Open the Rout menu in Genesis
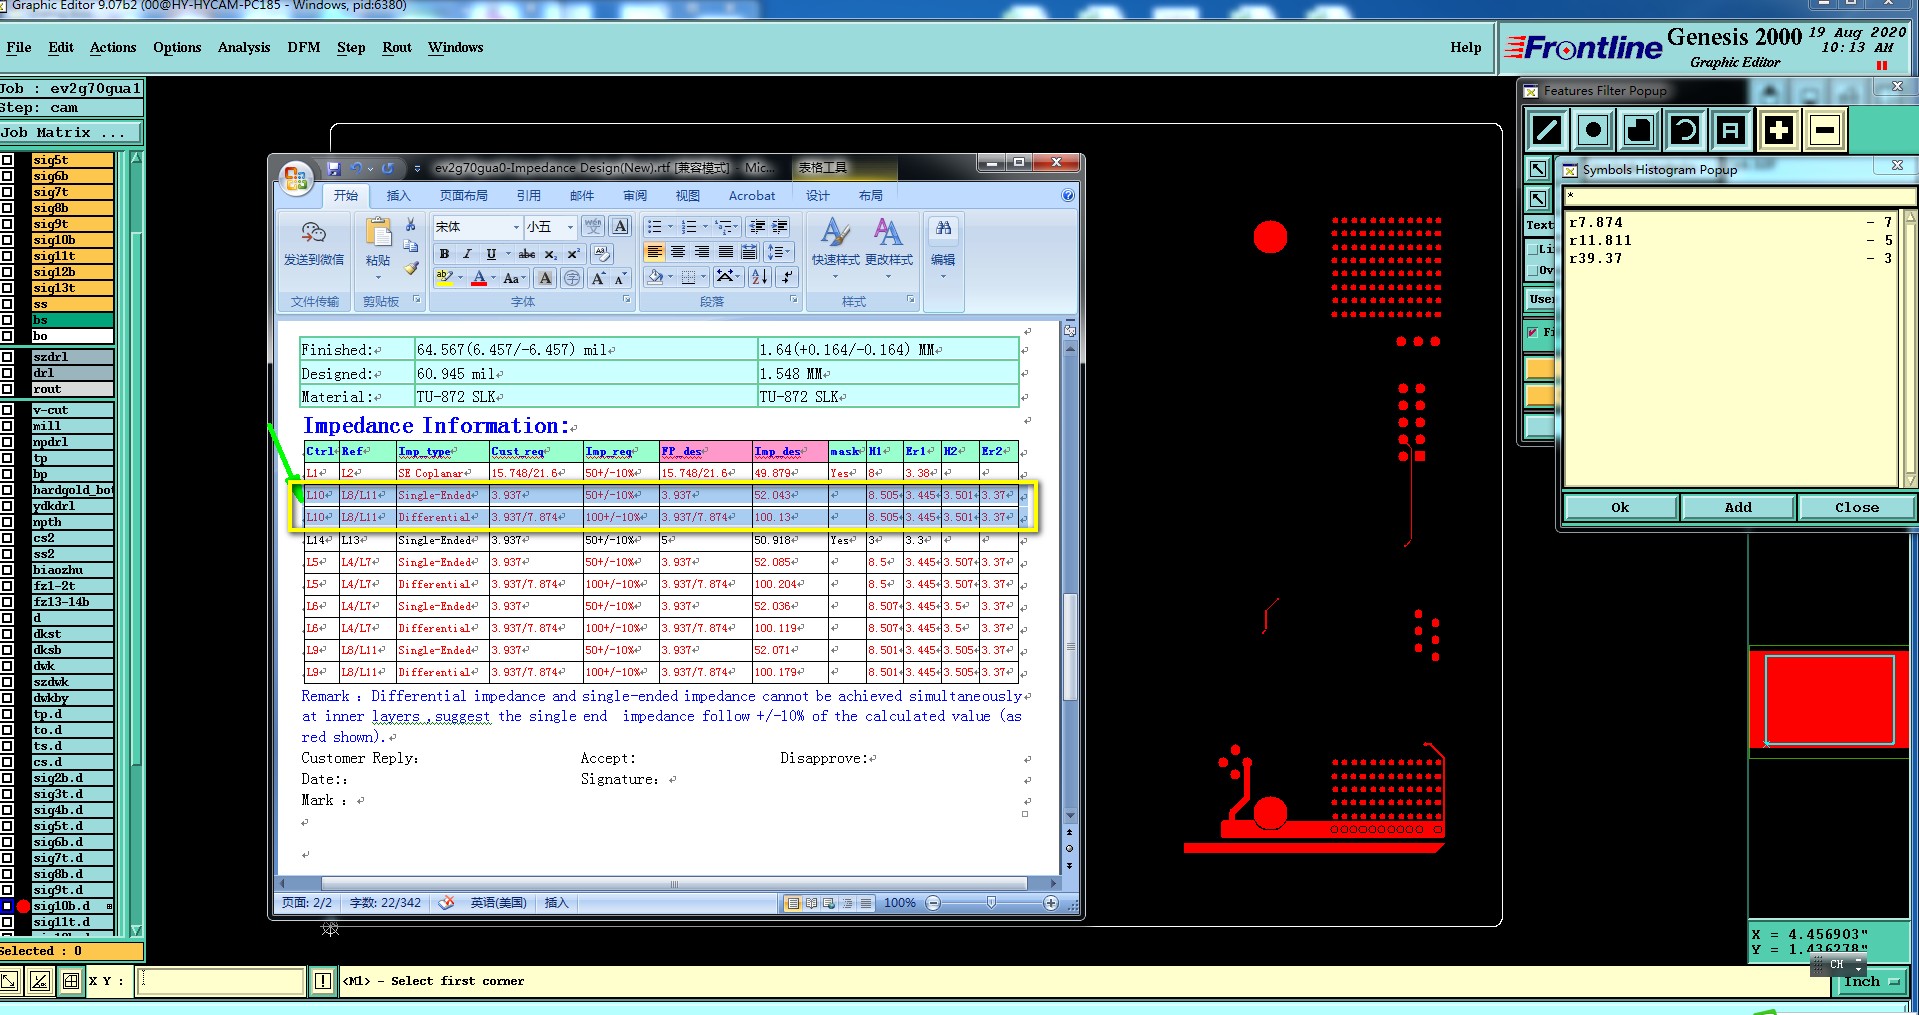Screen dimensions: 1919x1015 click(x=397, y=47)
